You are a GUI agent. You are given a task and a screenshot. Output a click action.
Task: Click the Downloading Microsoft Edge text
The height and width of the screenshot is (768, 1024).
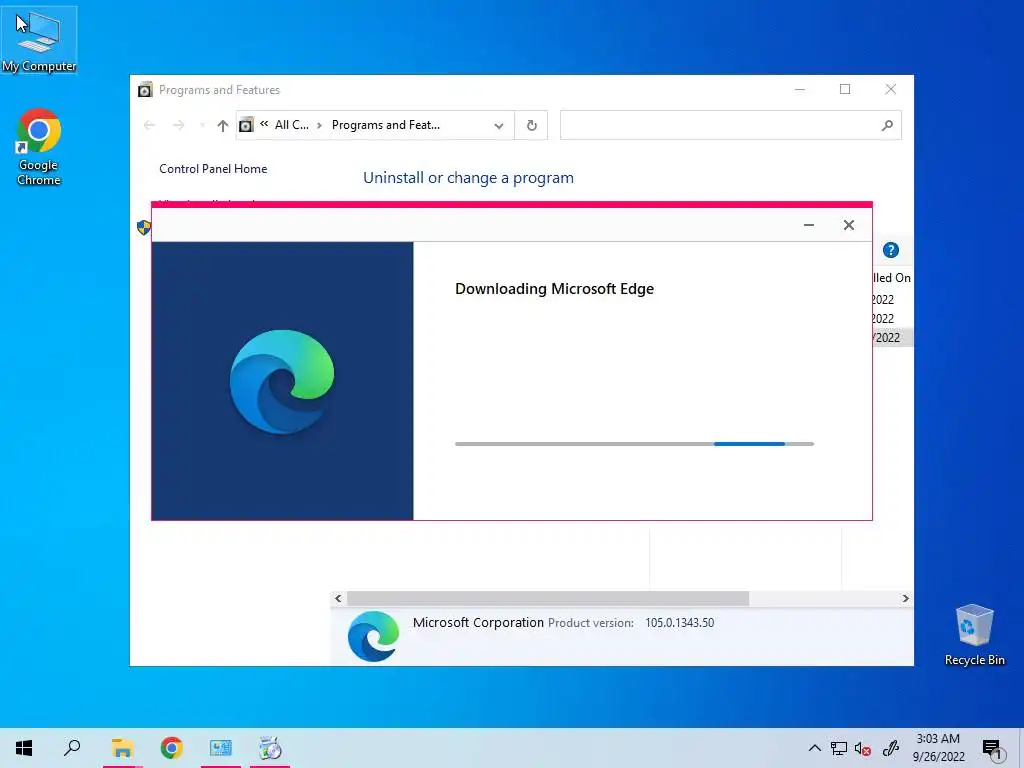click(x=554, y=289)
